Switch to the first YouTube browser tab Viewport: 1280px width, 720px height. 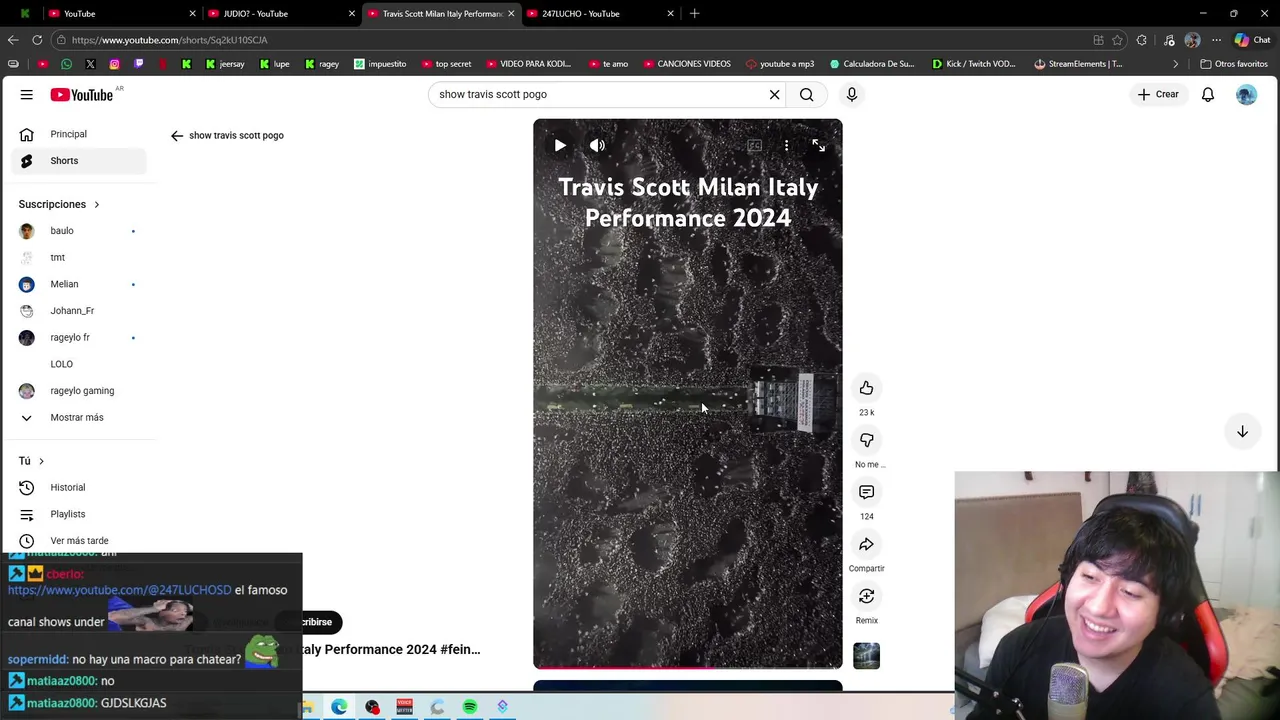(120, 13)
